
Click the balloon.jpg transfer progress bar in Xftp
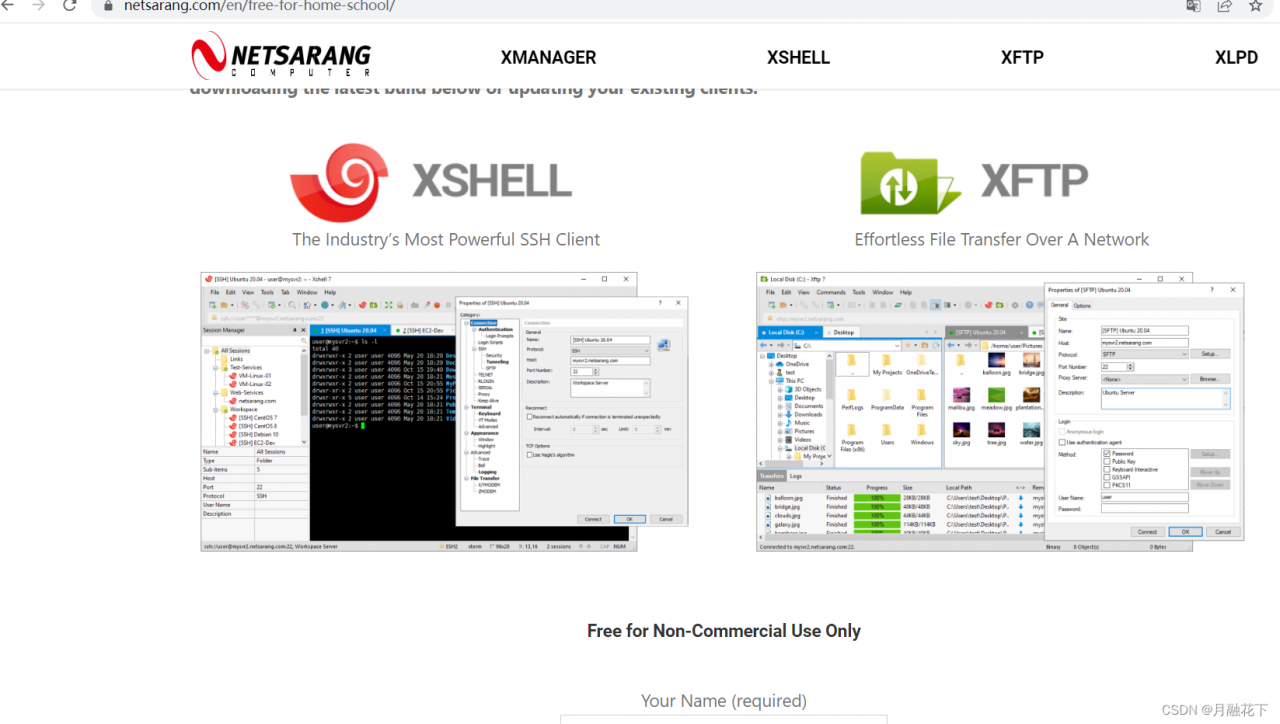877,497
